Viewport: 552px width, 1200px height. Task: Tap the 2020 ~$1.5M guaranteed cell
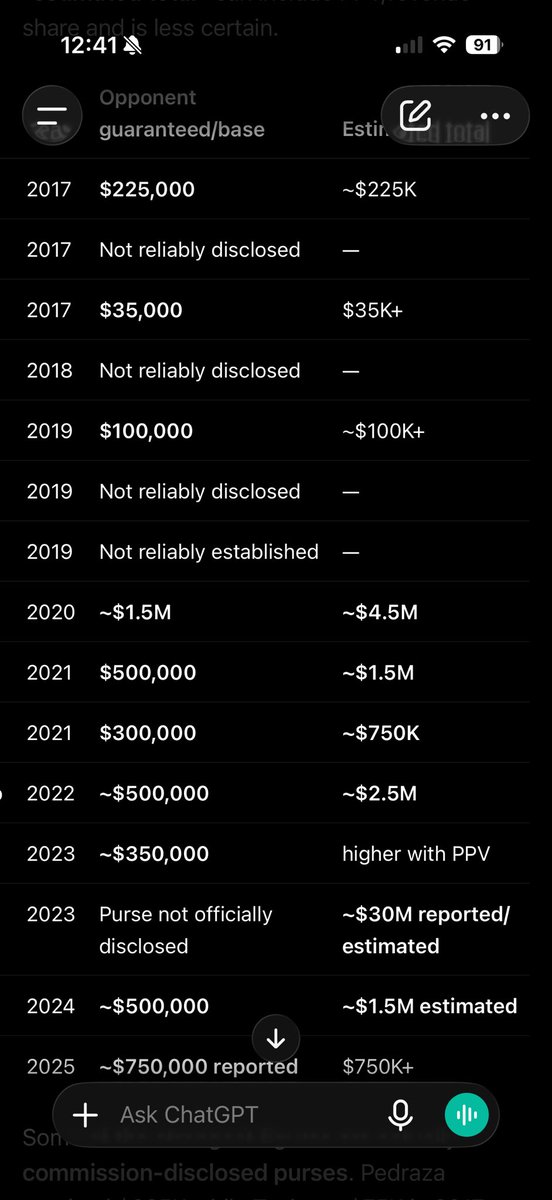[135, 612]
